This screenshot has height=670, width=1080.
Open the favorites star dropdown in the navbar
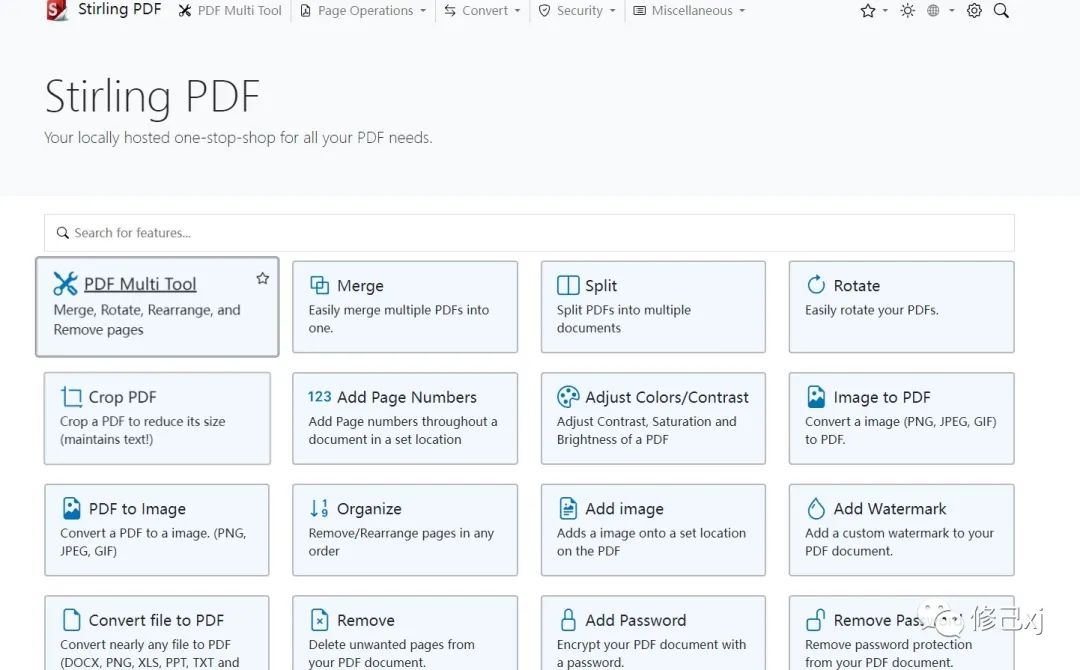874,10
